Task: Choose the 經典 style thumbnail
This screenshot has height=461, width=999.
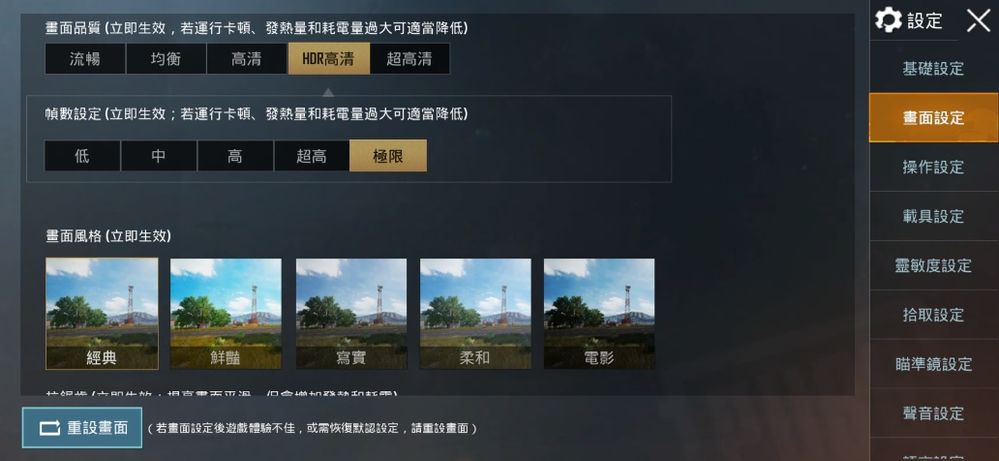Action: pos(102,313)
